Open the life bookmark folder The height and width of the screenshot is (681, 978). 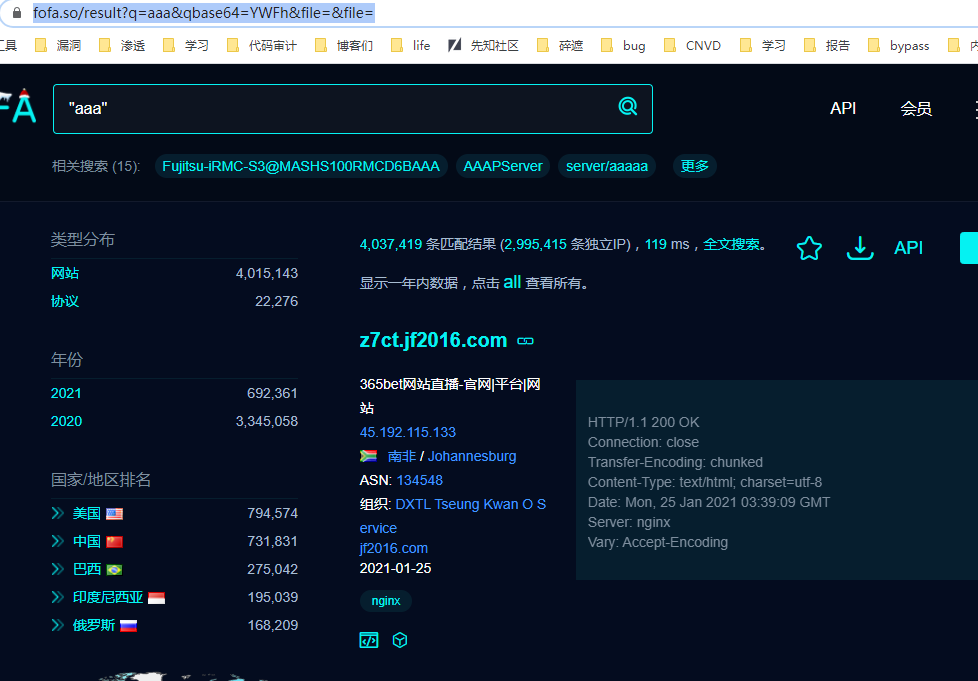point(410,46)
